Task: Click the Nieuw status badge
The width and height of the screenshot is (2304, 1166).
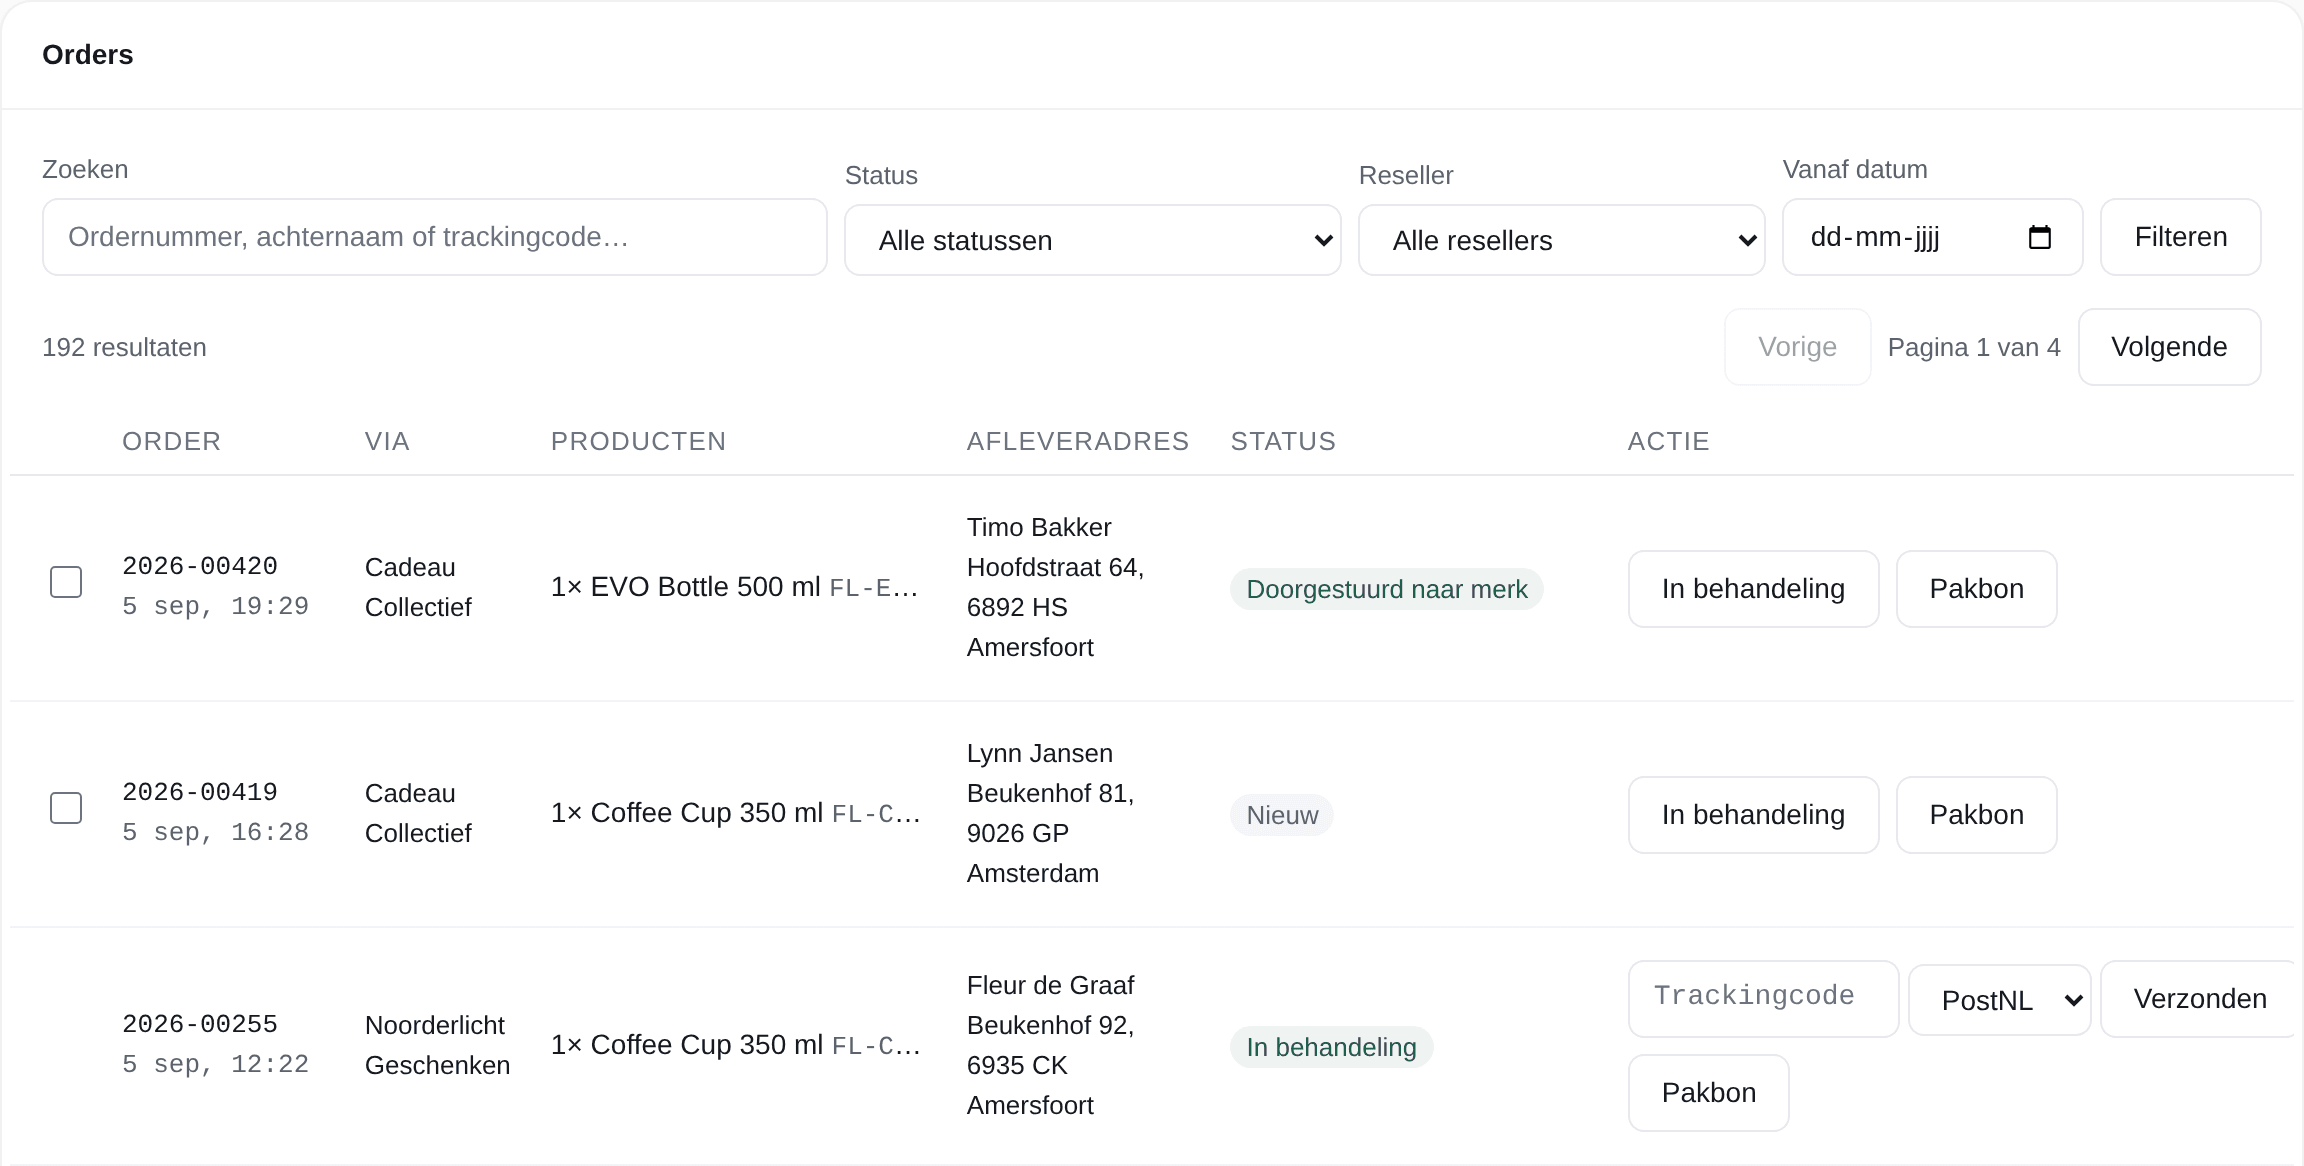Action: coord(1281,815)
